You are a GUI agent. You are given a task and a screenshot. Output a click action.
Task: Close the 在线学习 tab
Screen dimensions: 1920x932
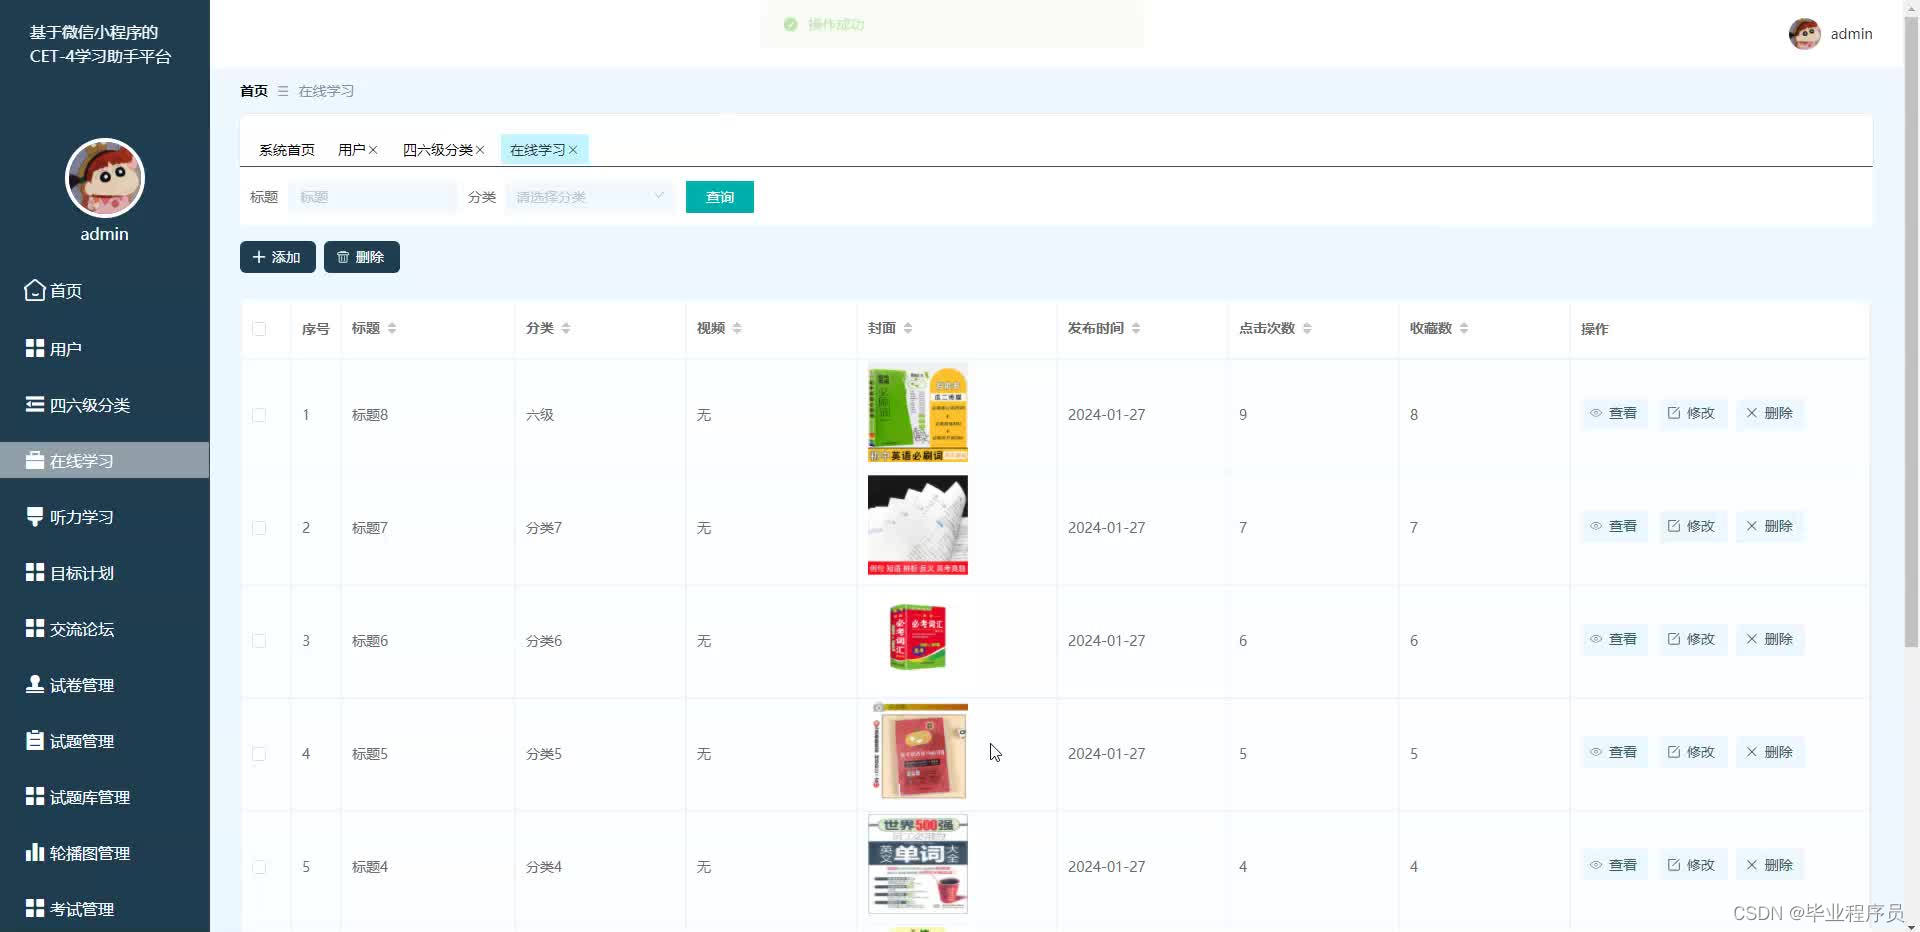pos(573,150)
